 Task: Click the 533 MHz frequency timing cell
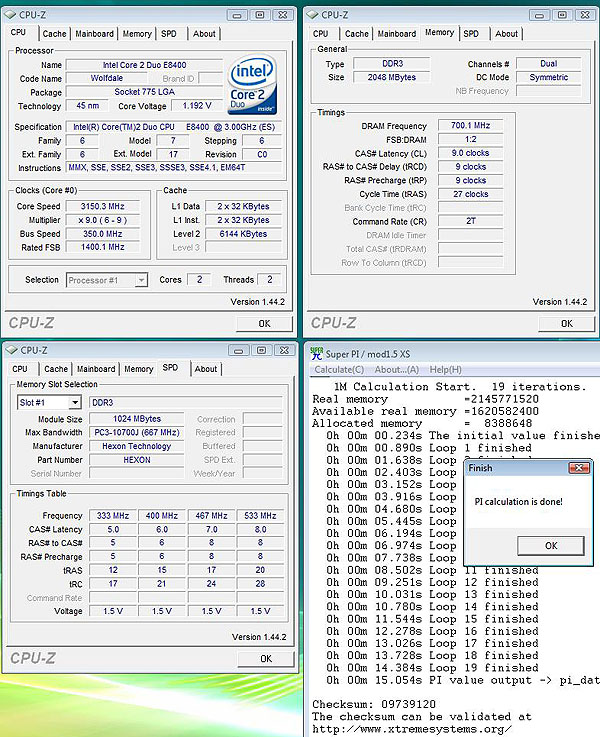pyautogui.click(x=260, y=516)
